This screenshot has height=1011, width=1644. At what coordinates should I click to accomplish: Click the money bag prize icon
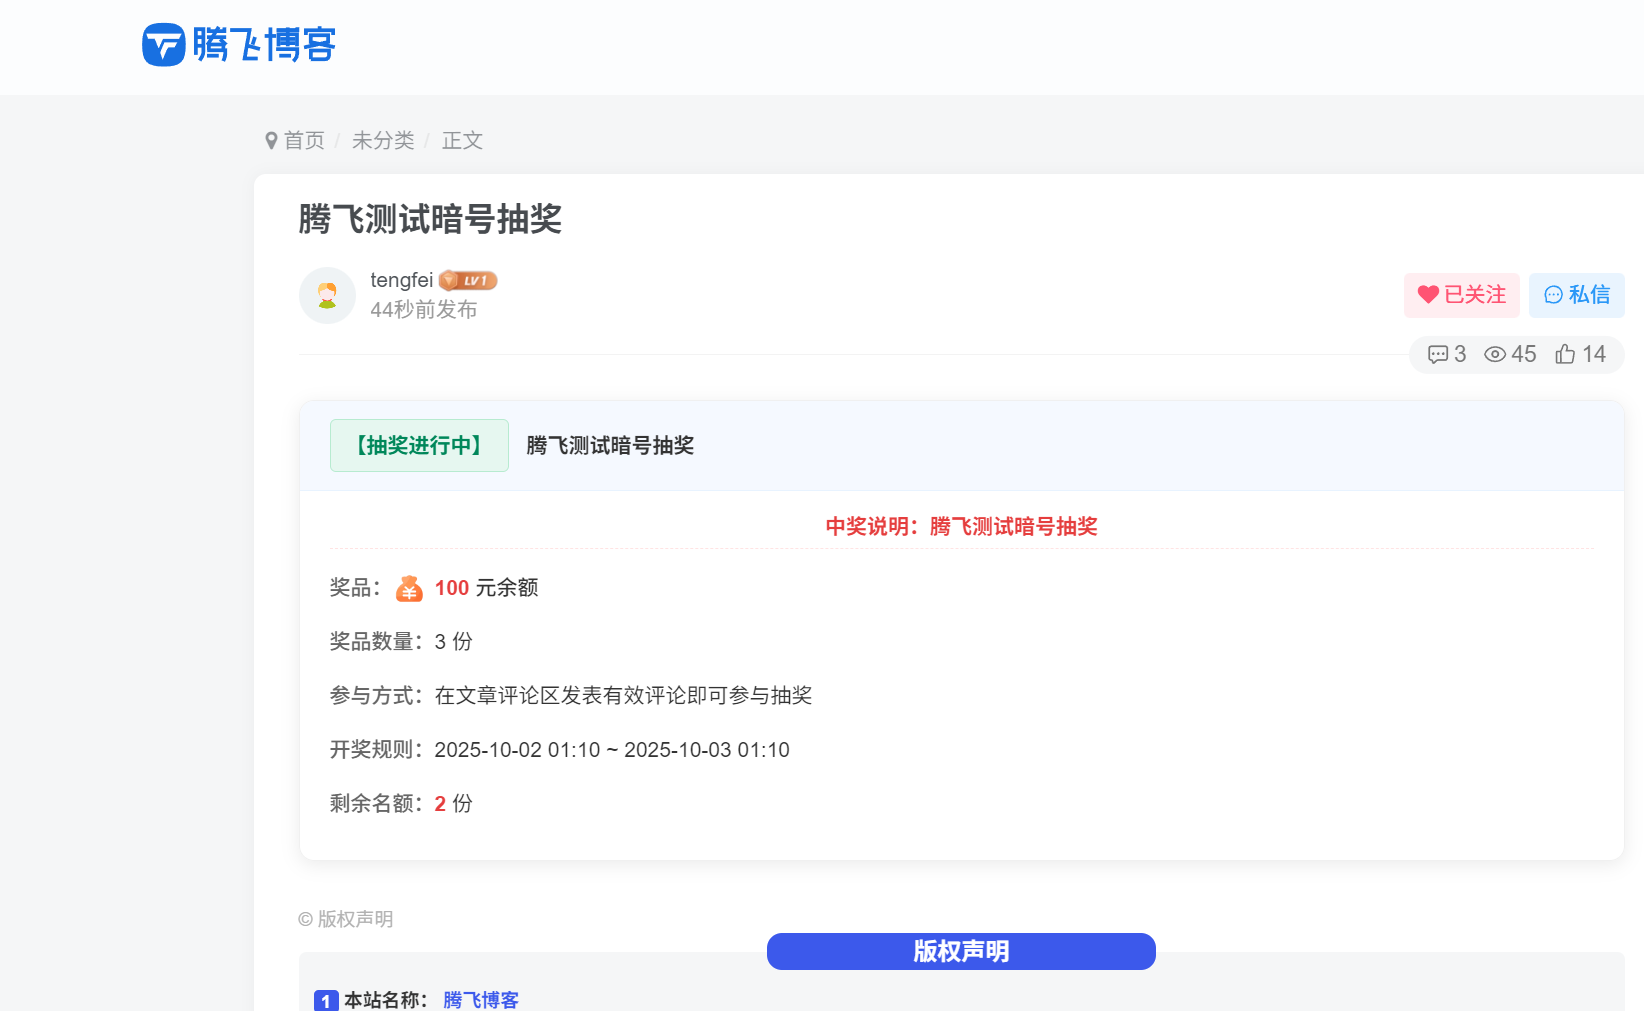click(408, 588)
